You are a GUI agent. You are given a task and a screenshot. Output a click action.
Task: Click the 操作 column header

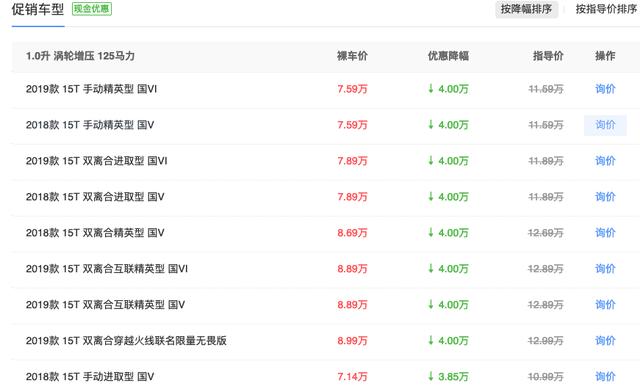pyautogui.click(x=605, y=56)
